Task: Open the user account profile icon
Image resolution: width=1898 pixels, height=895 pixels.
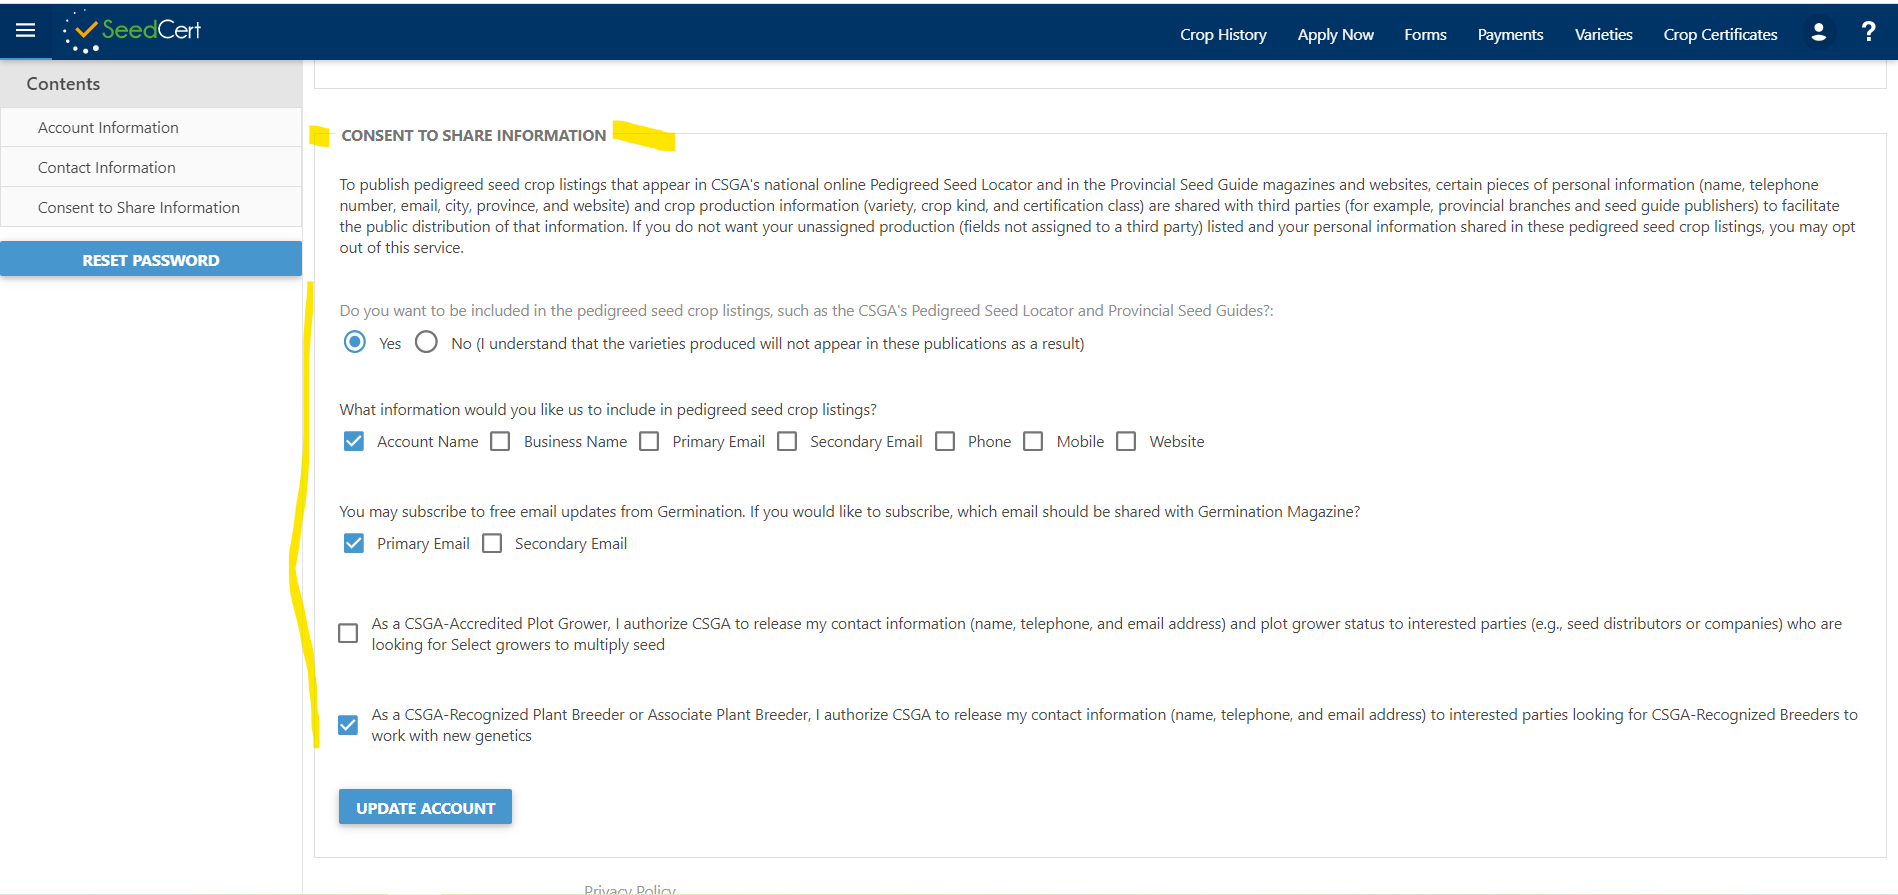Action: tap(1818, 33)
